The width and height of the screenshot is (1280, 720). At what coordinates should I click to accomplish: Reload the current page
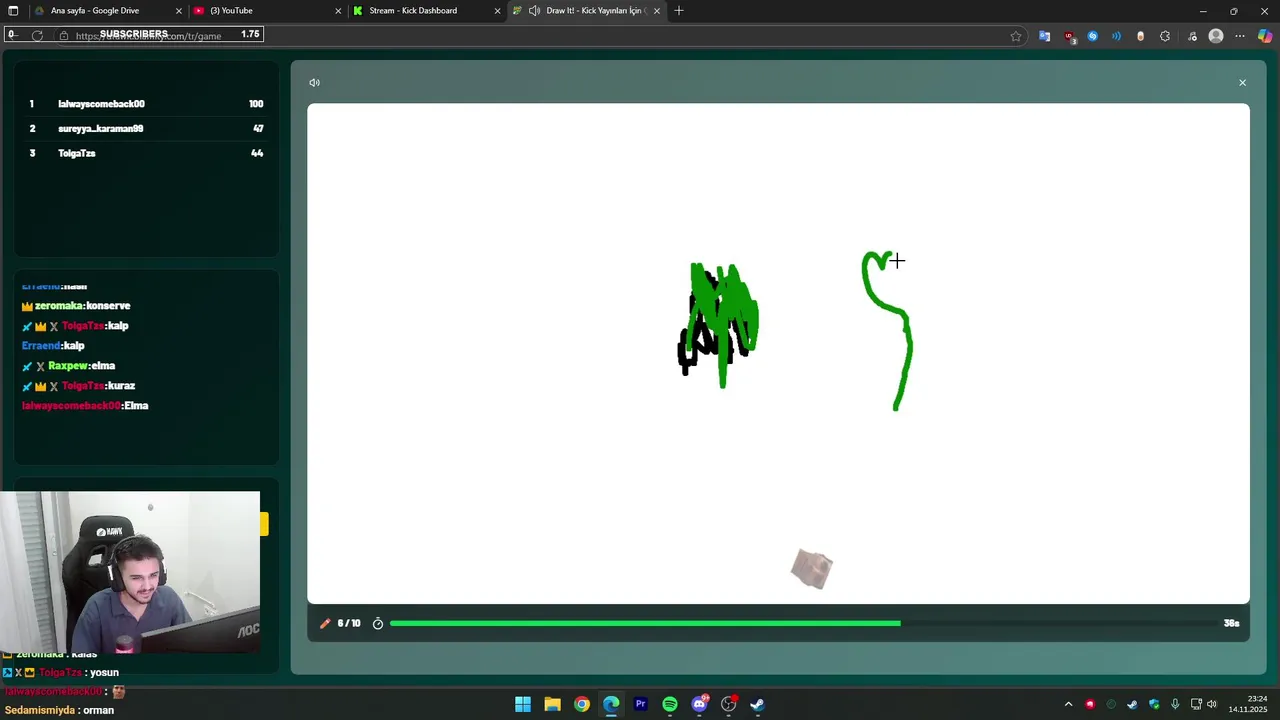37,35
